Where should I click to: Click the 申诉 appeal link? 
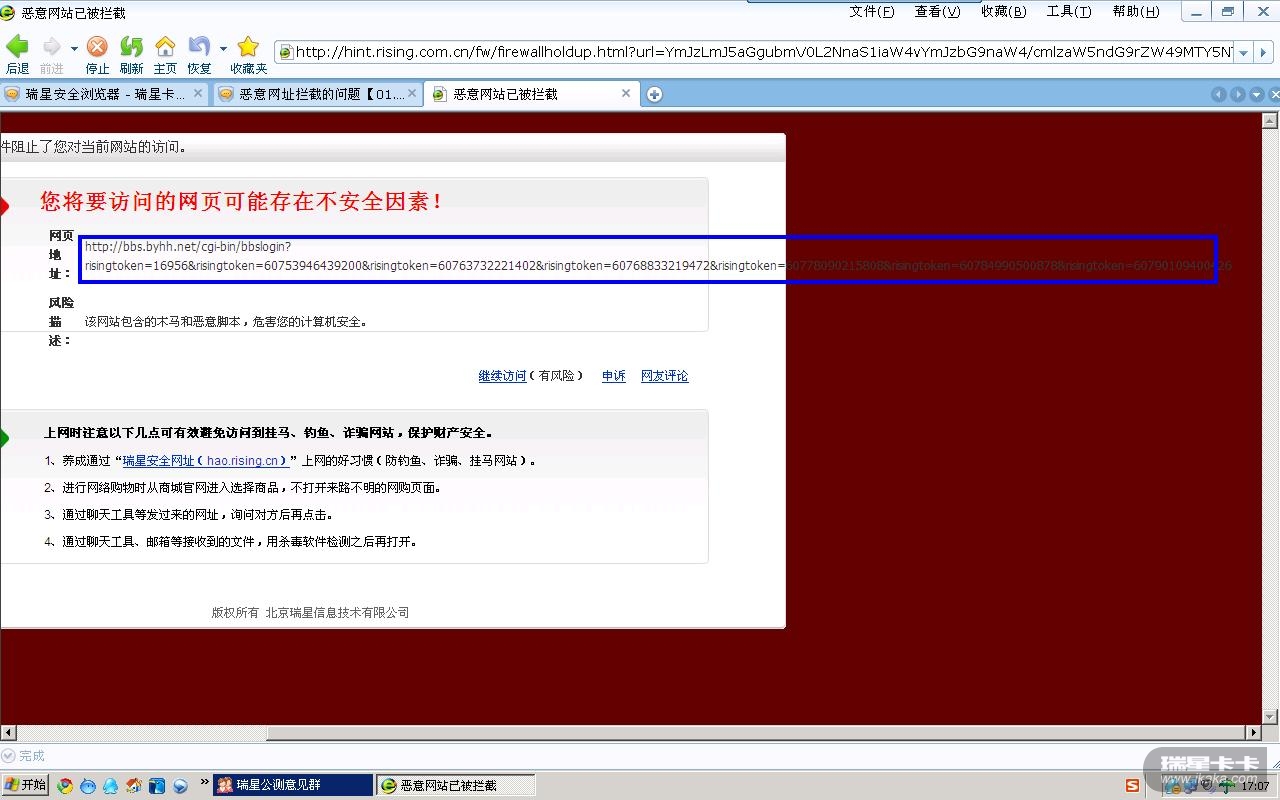(614, 376)
